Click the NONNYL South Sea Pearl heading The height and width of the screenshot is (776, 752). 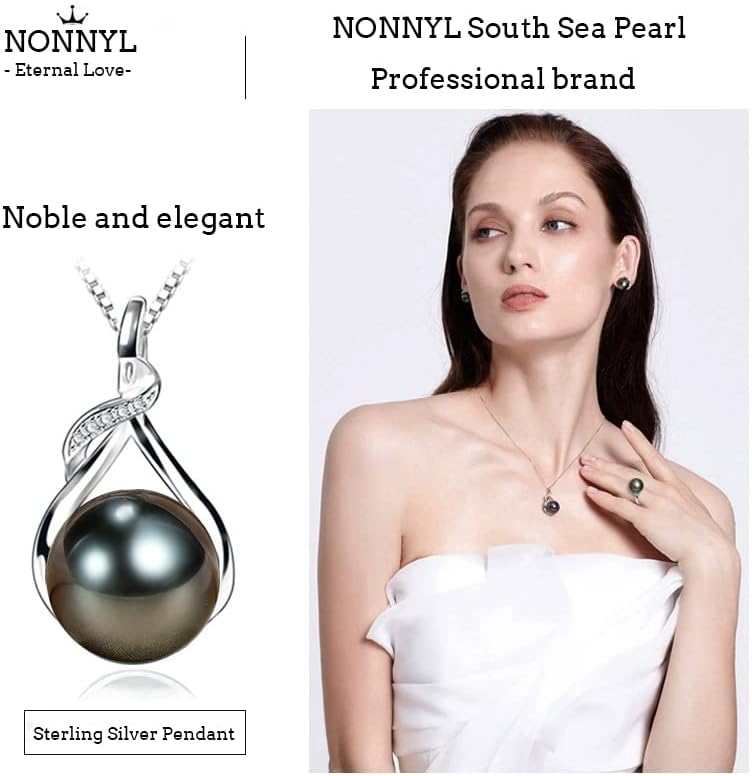point(509,28)
